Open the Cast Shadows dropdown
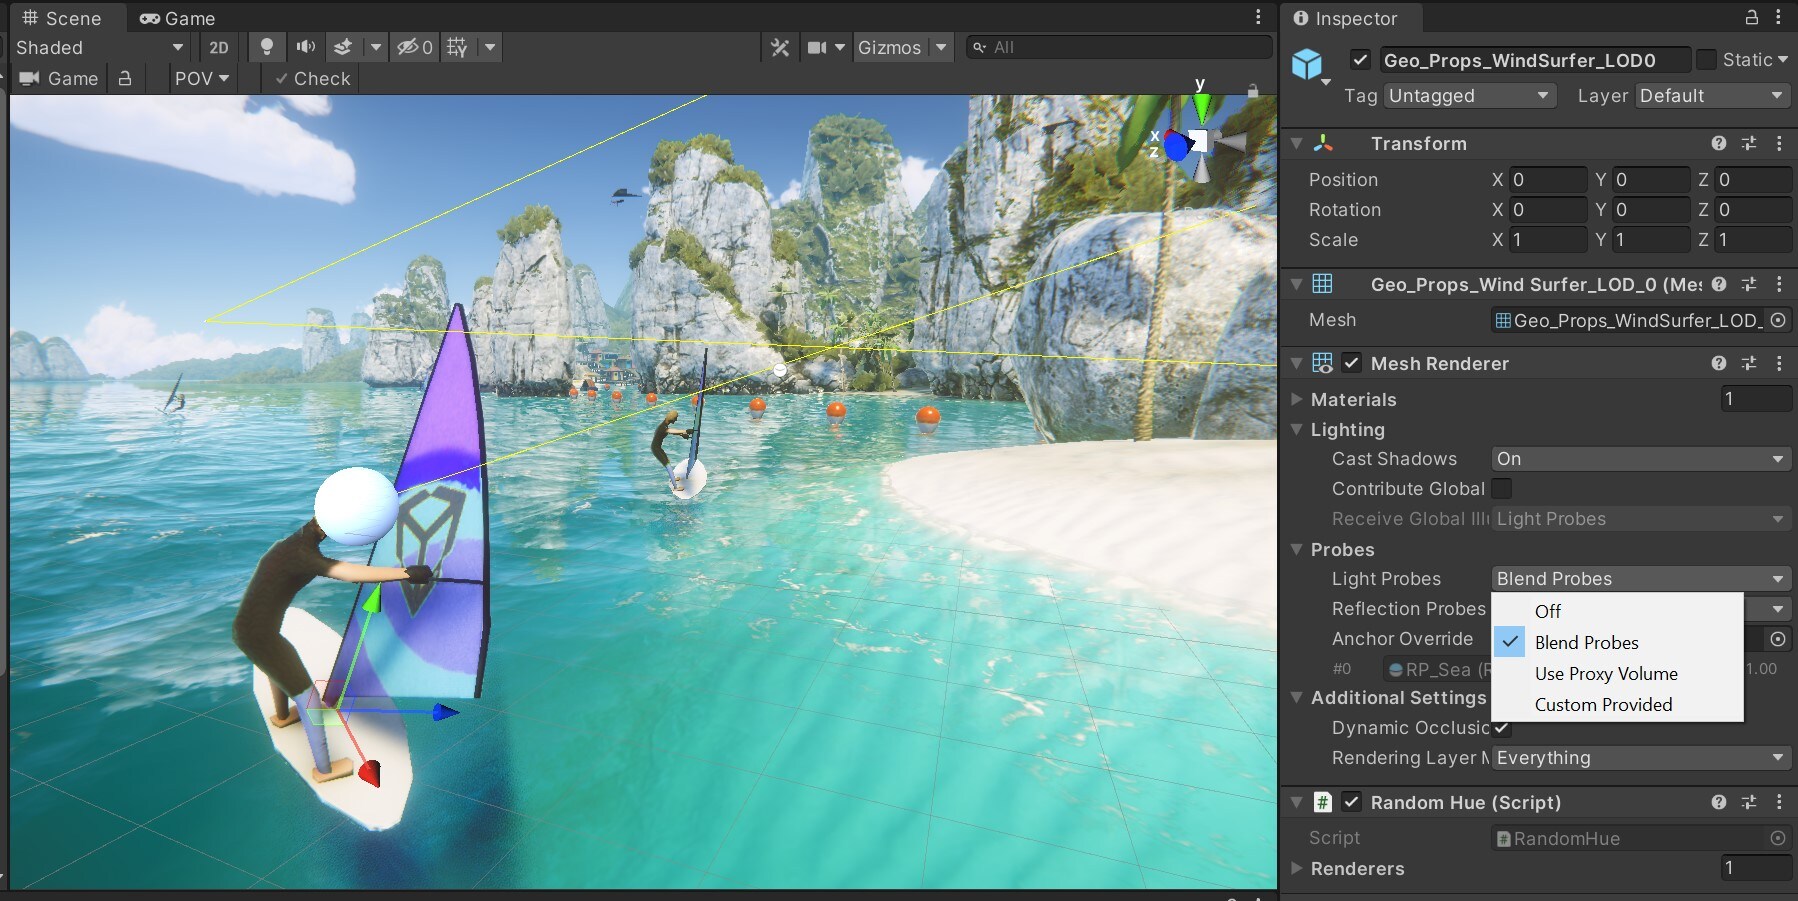1798x901 pixels. pyautogui.click(x=1639, y=459)
